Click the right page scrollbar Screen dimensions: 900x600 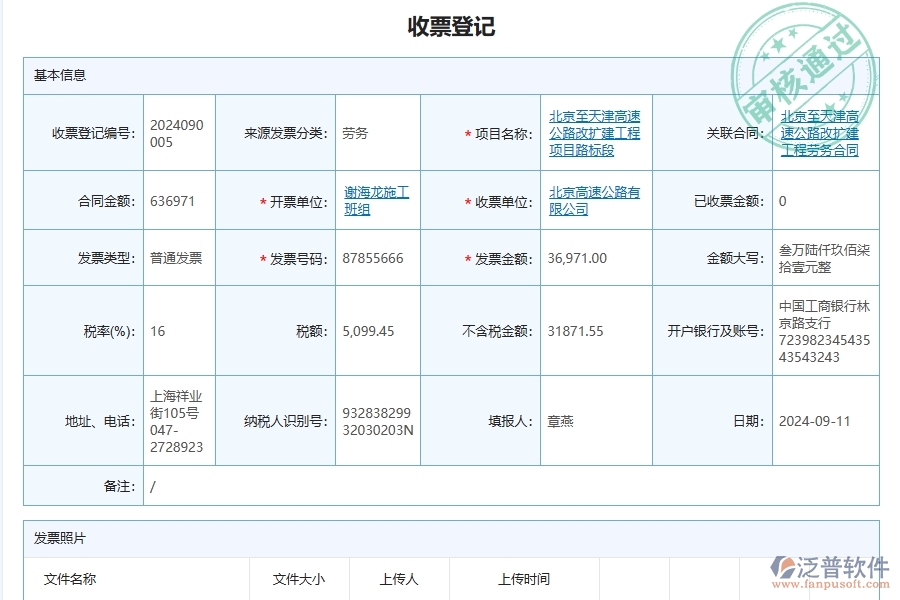[895, 300]
